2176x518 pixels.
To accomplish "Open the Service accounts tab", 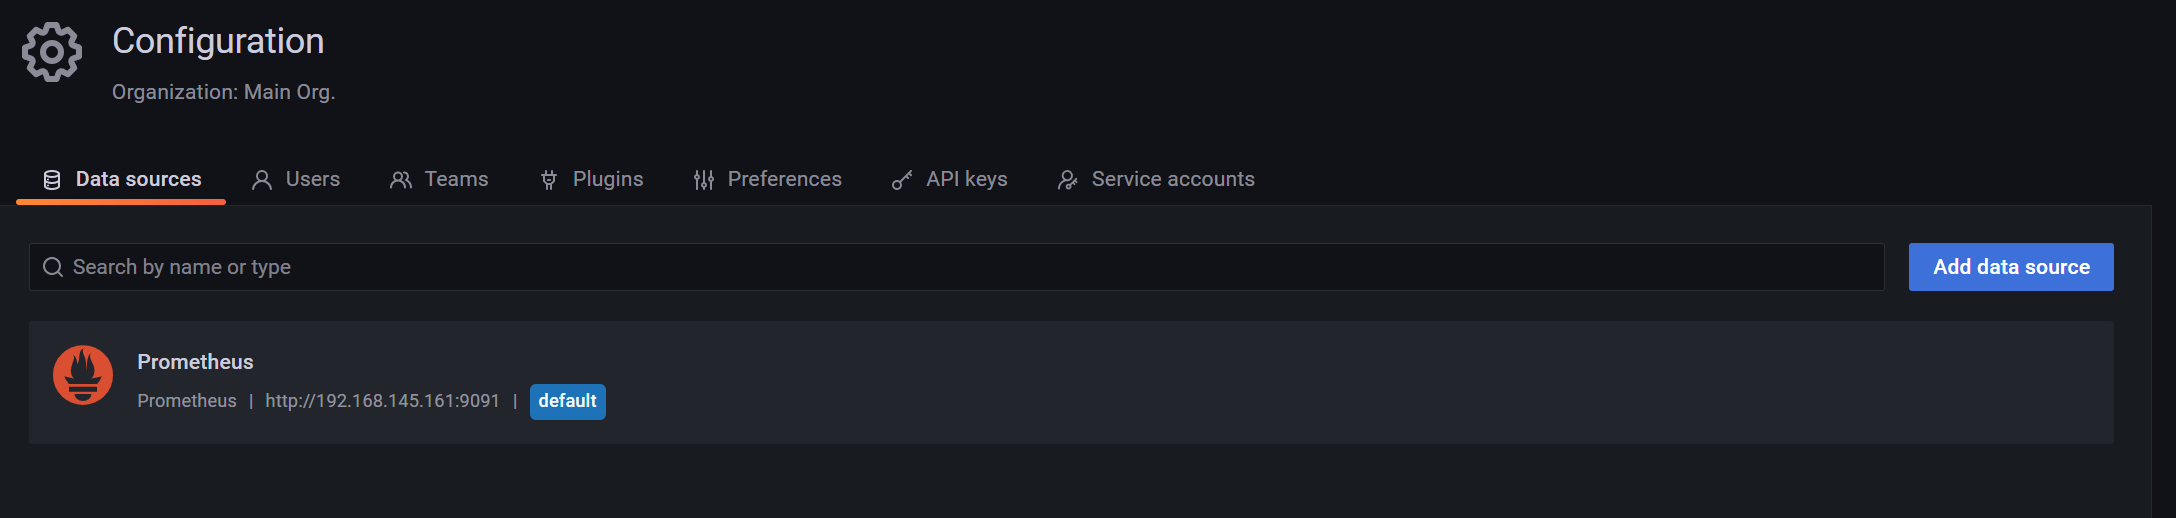I will [x=1156, y=179].
